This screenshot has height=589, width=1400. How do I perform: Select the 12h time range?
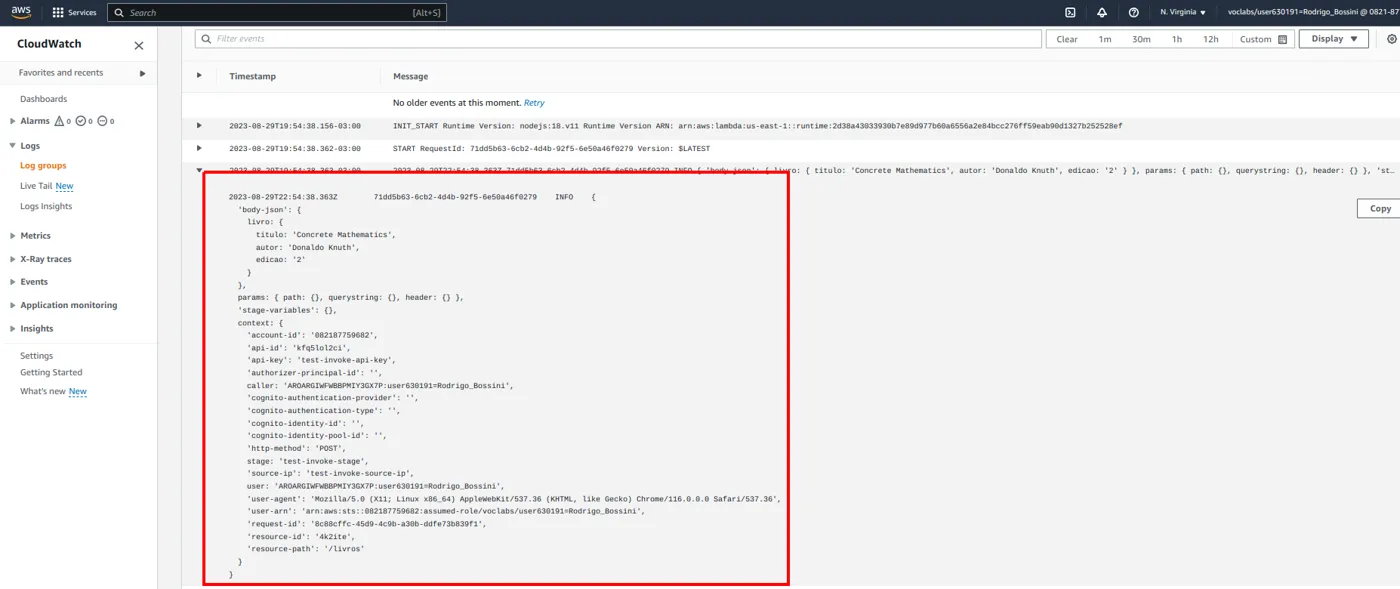click(1211, 39)
